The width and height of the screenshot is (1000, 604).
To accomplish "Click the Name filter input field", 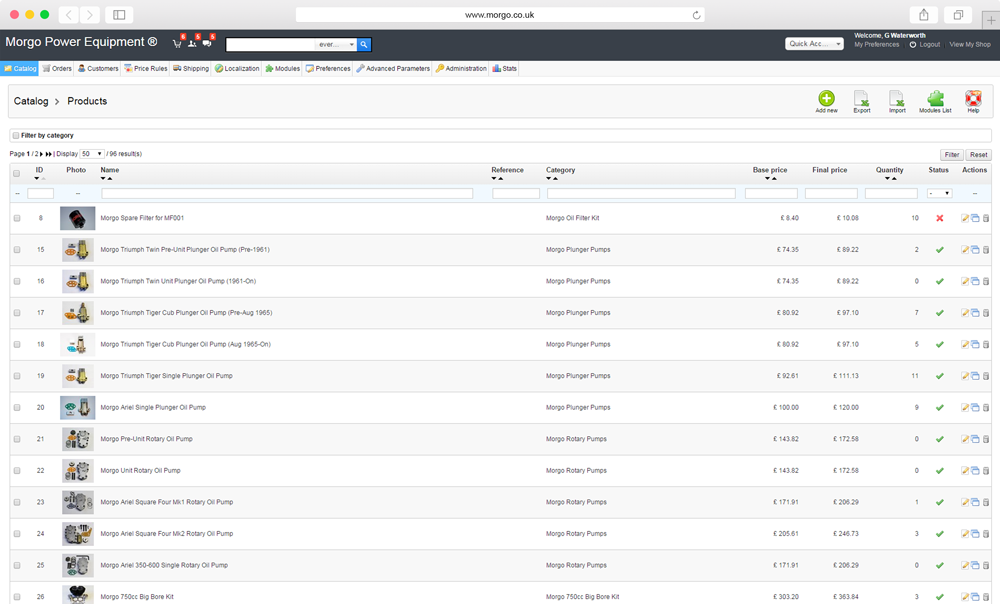I will 287,193.
